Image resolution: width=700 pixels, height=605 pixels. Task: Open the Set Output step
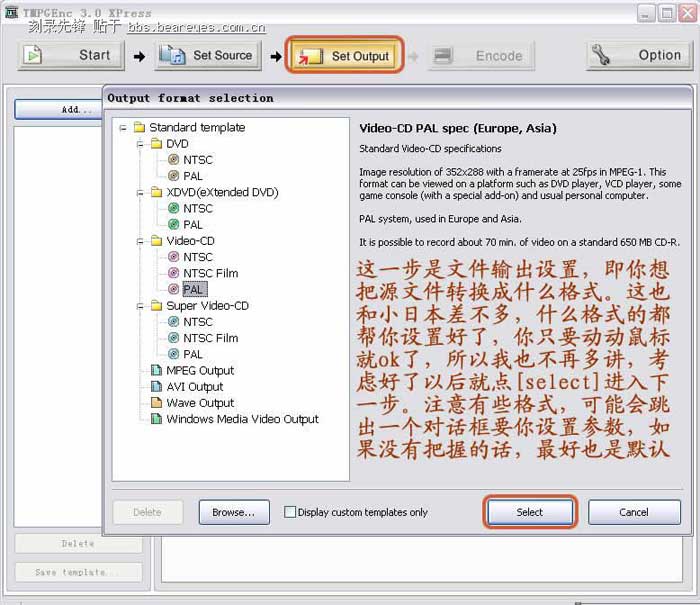[x=344, y=56]
